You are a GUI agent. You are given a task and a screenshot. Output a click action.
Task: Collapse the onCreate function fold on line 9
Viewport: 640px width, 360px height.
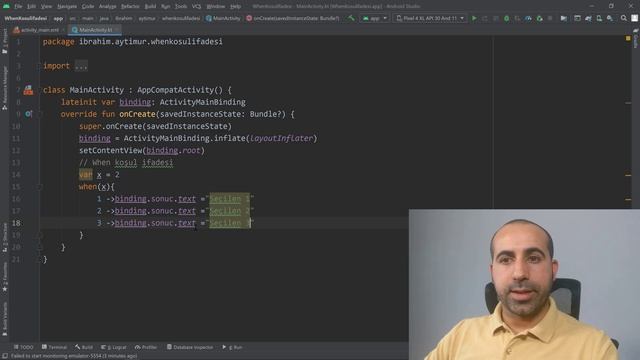pos(40,114)
